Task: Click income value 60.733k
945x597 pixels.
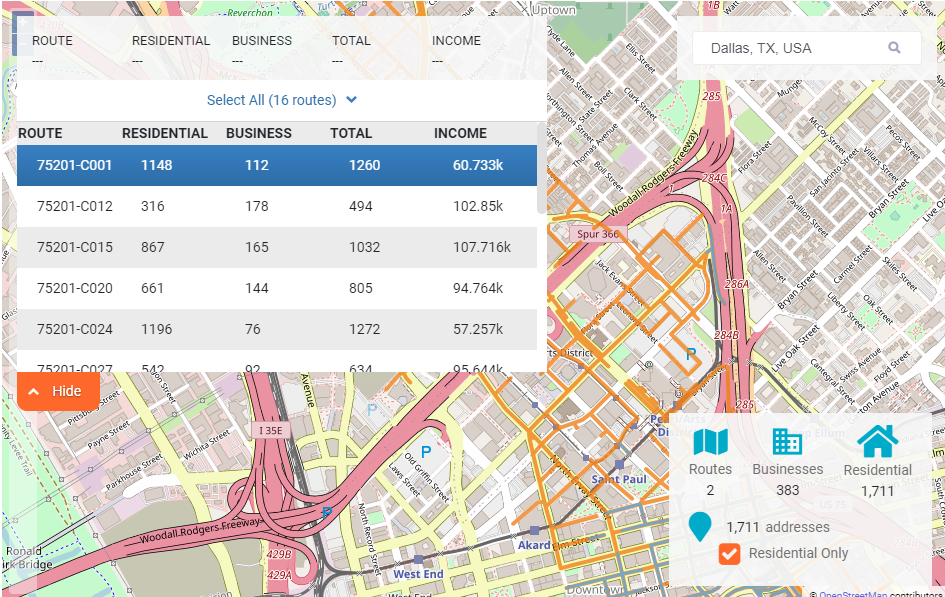Action: (478, 165)
